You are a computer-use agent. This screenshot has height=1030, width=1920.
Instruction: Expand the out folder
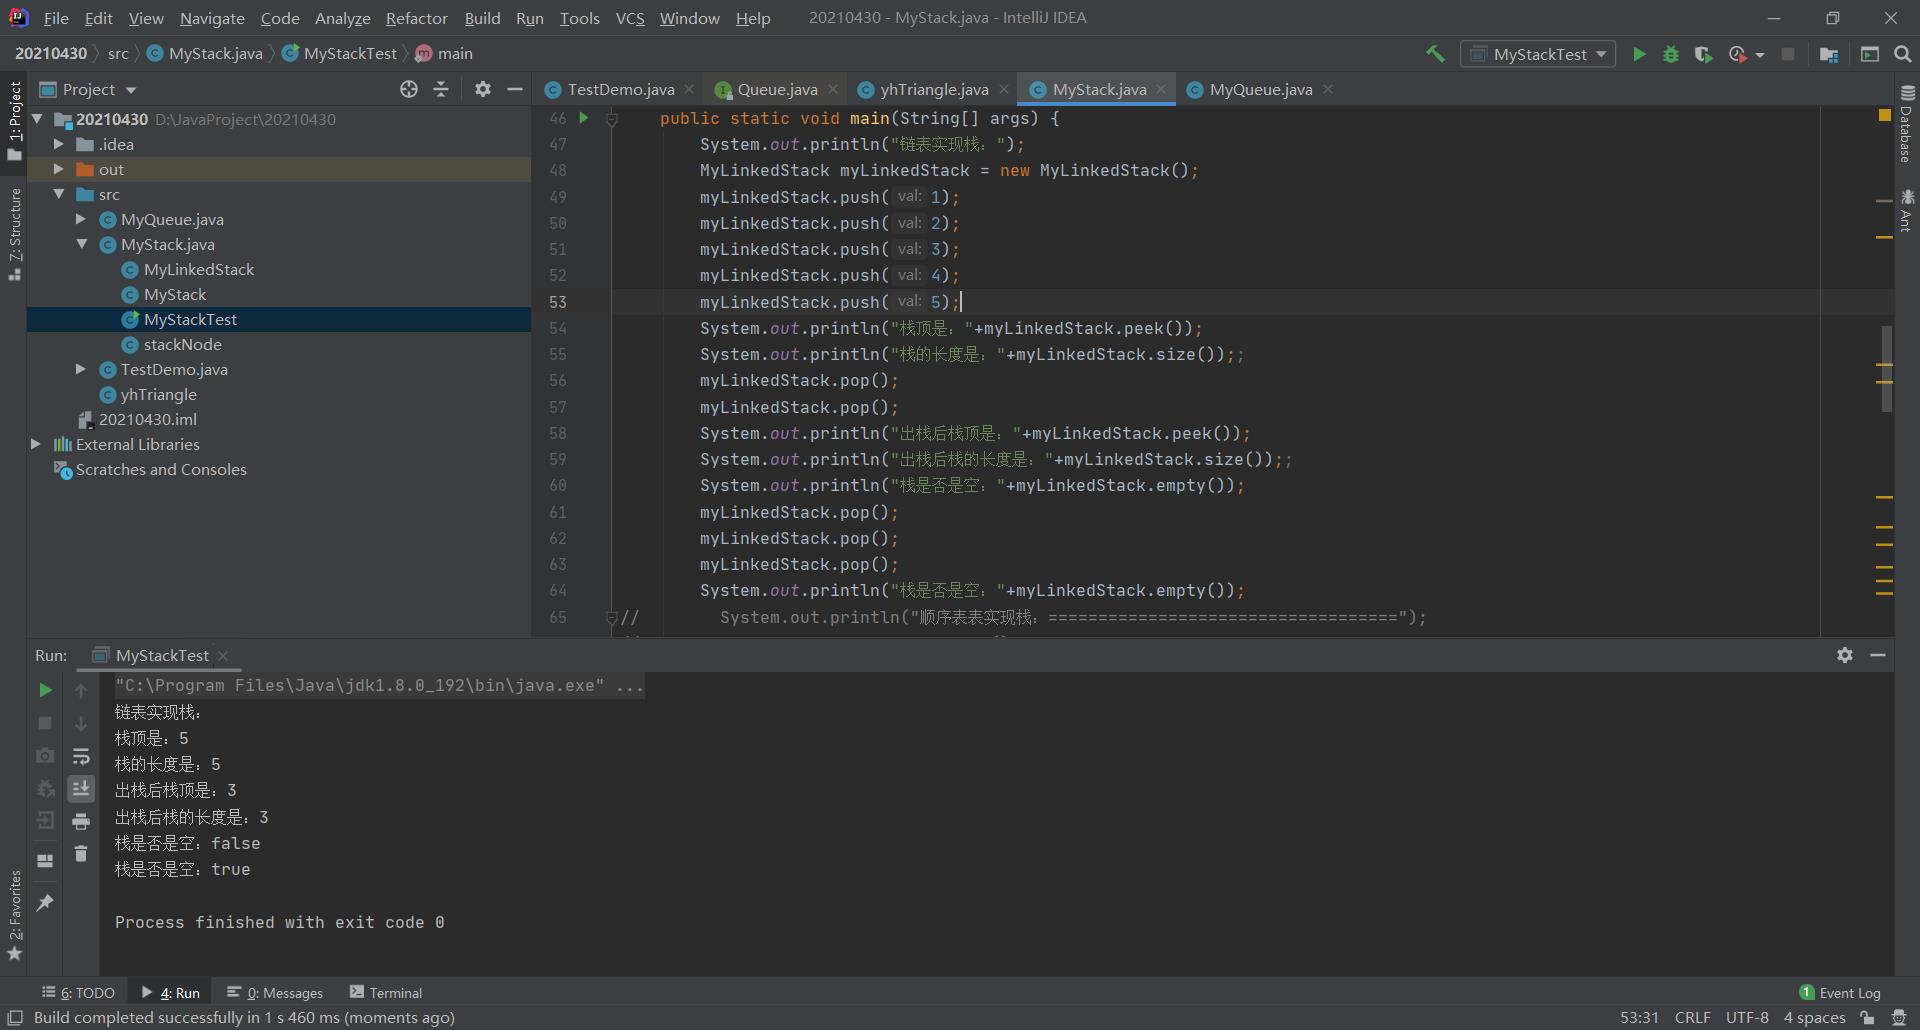coord(59,169)
